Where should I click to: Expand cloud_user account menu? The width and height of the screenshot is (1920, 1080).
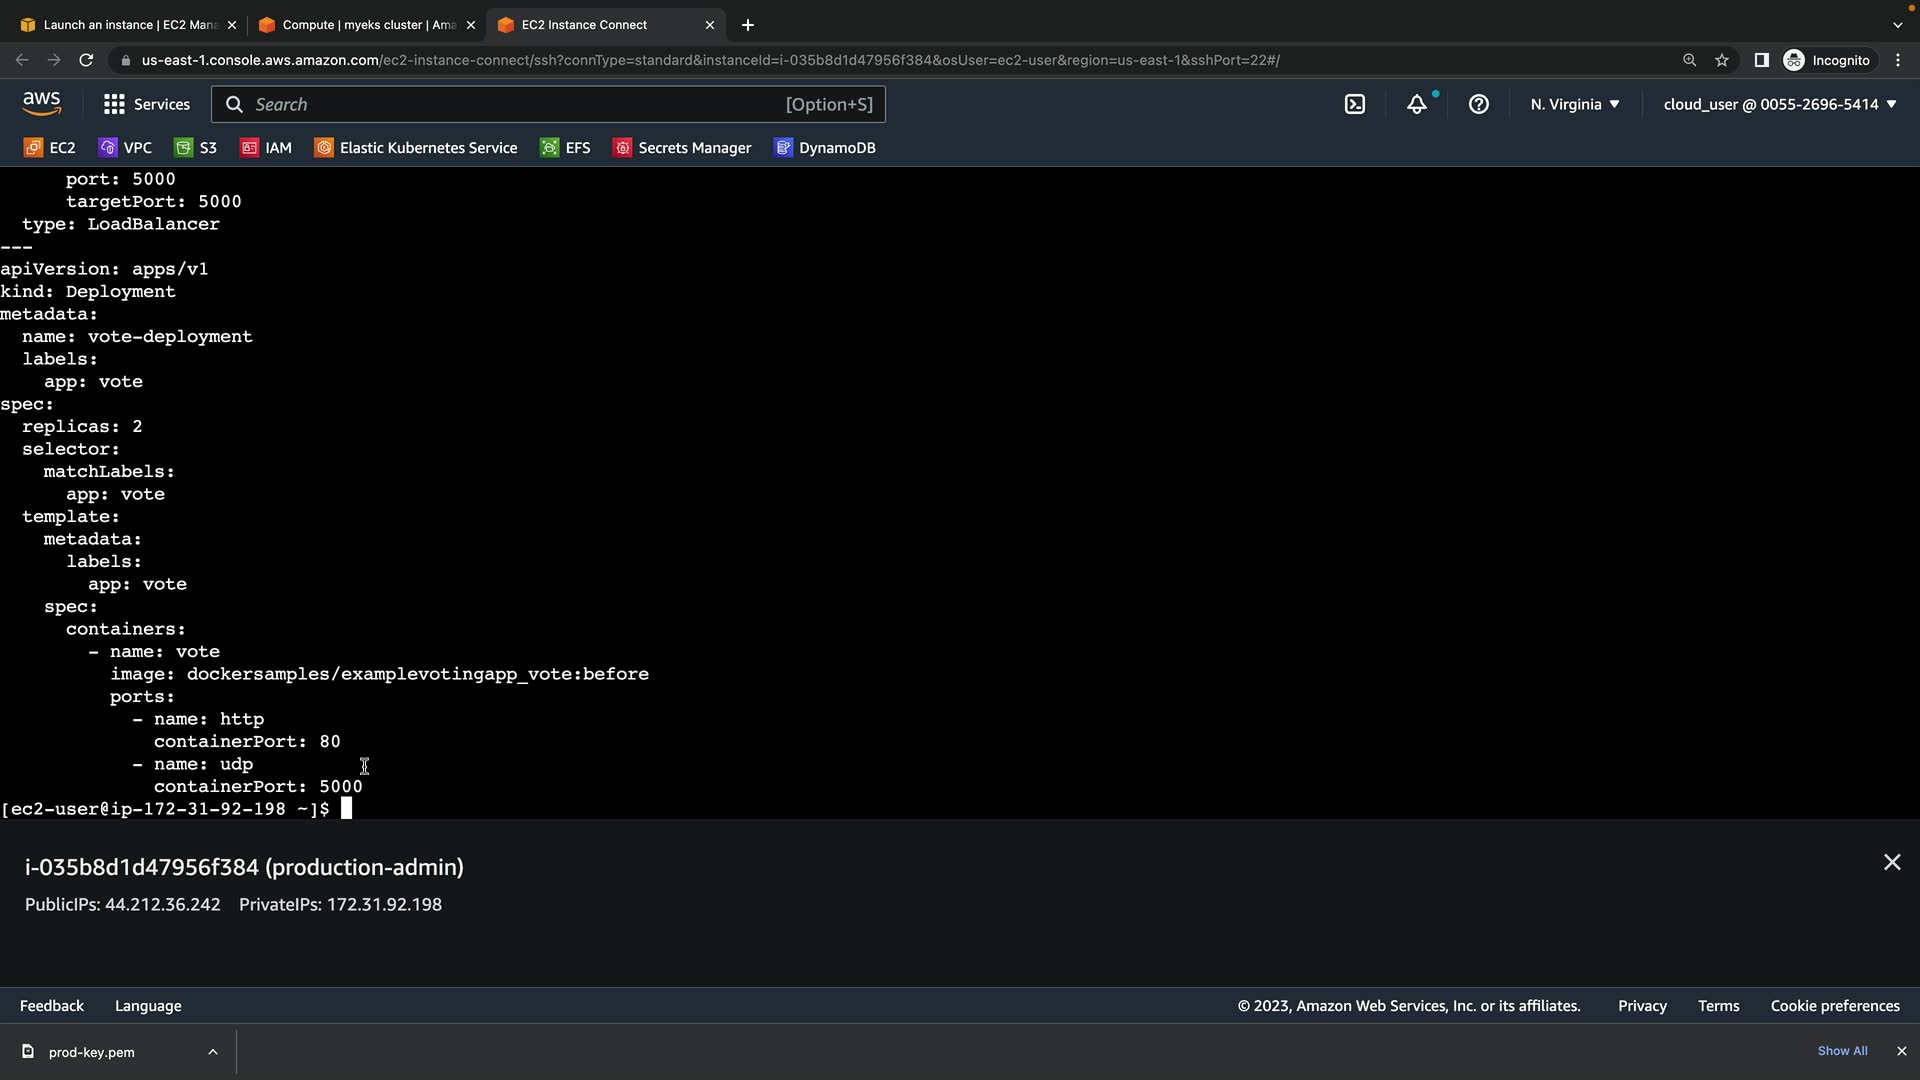pyautogui.click(x=1780, y=104)
